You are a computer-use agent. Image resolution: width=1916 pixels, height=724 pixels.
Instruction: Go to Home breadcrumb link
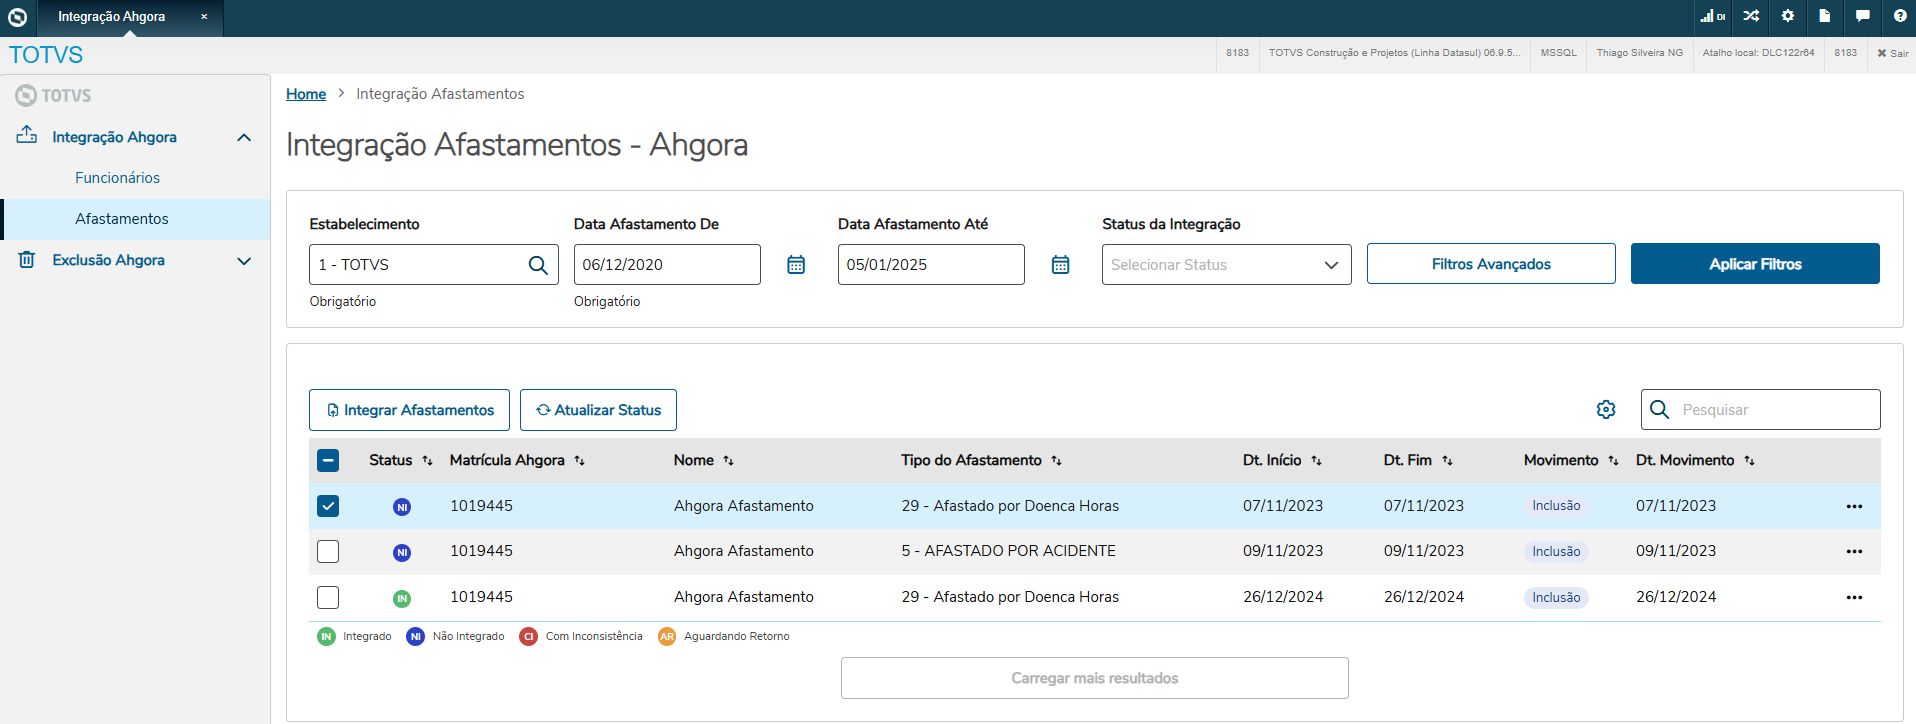[x=306, y=94]
